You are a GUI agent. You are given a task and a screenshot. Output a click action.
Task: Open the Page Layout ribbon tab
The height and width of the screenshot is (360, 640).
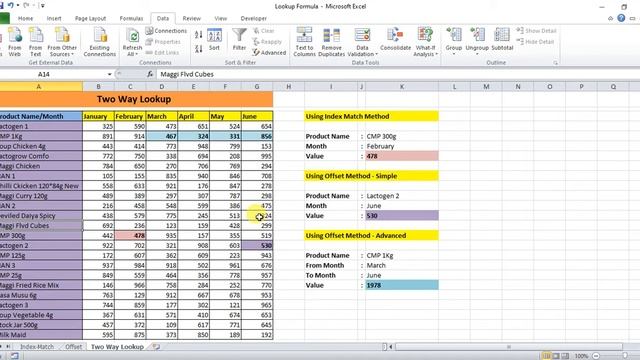(x=90, y=18)
